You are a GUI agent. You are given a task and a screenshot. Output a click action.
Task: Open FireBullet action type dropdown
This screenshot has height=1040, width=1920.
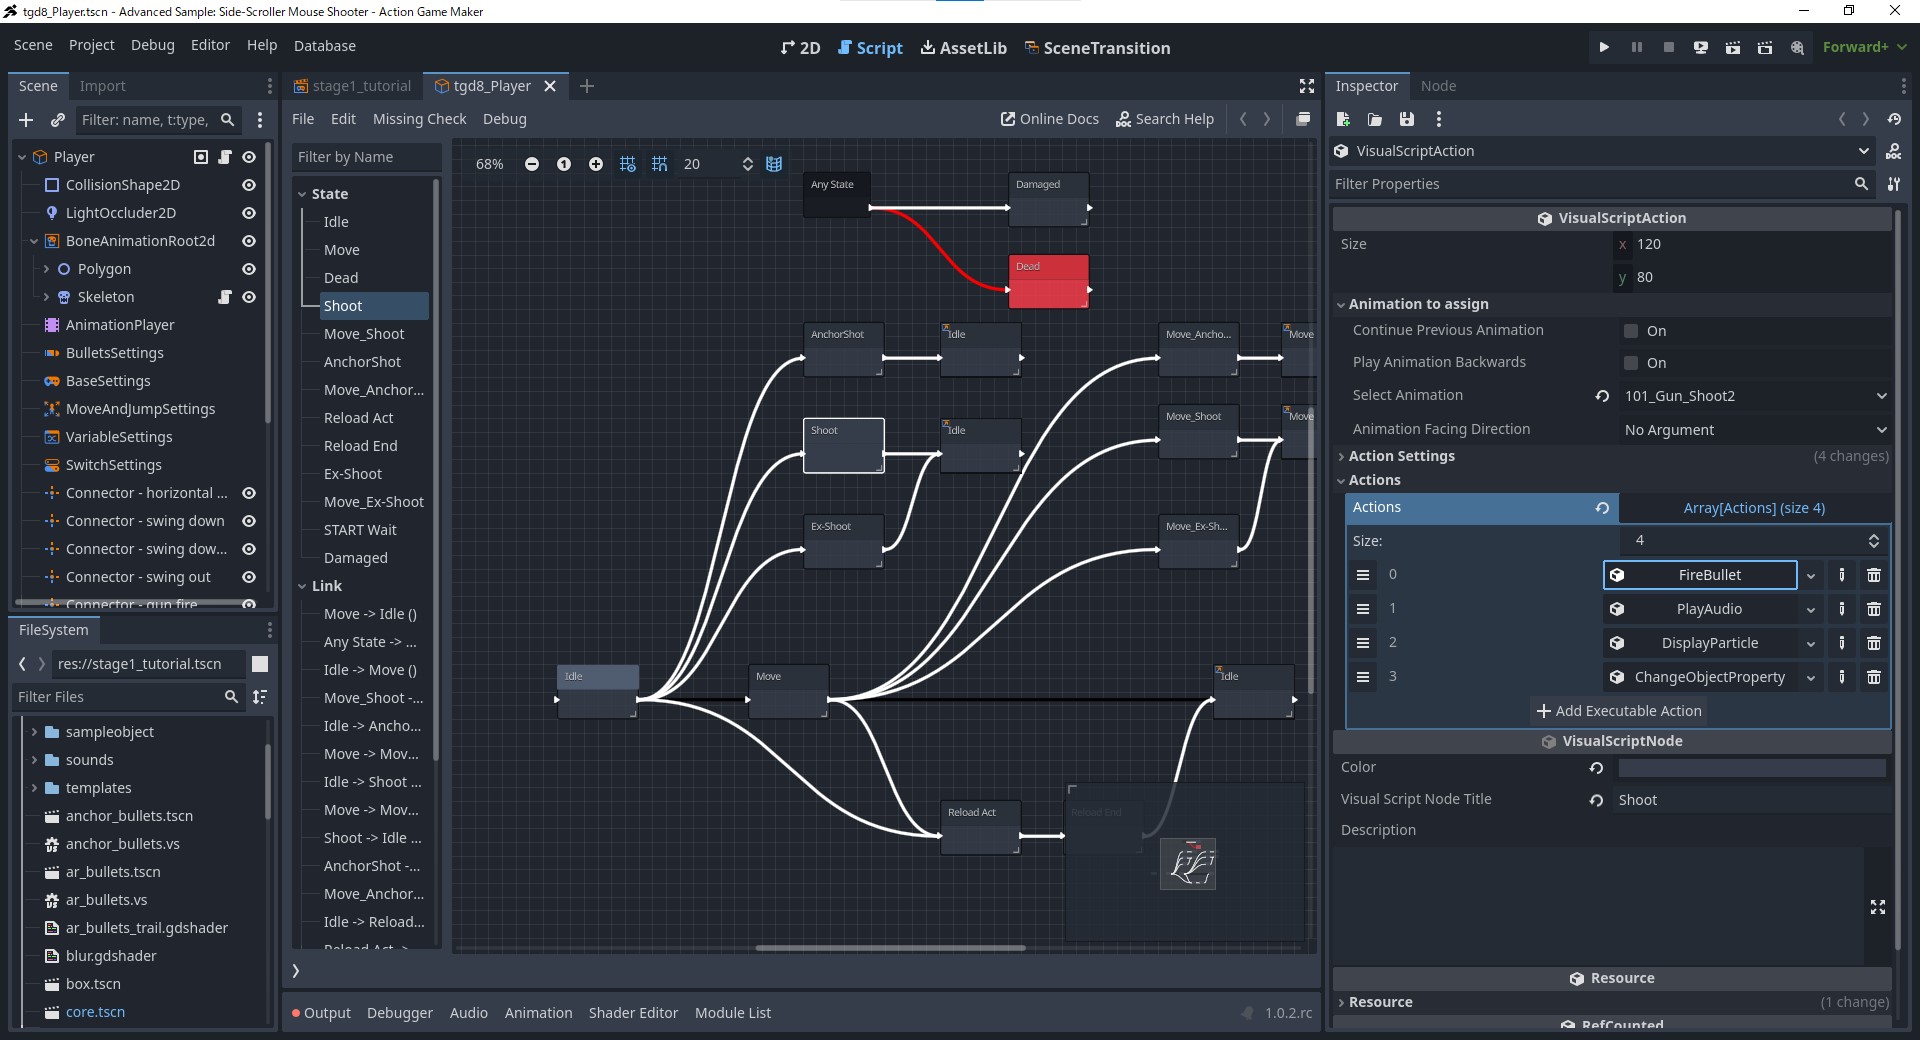point(1811,575)
